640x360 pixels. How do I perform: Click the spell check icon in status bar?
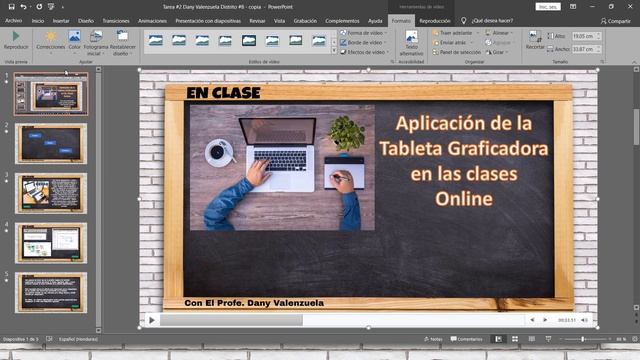tap(49, 339)
